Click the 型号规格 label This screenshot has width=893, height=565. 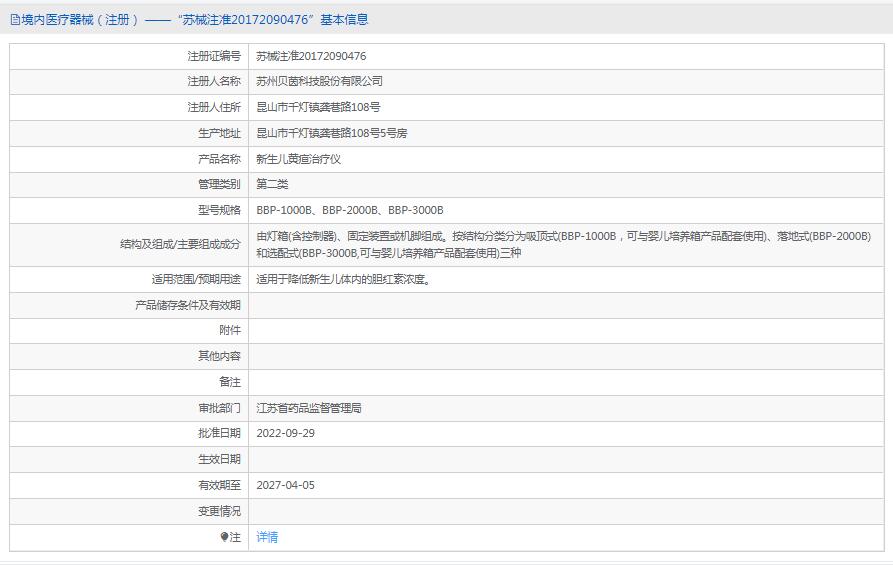[x=219, y=210]
